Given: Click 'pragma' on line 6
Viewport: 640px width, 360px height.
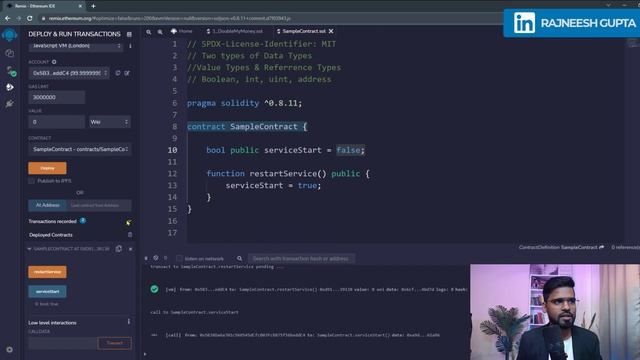Looking at the screenshot, I should (x=201, y=103).
